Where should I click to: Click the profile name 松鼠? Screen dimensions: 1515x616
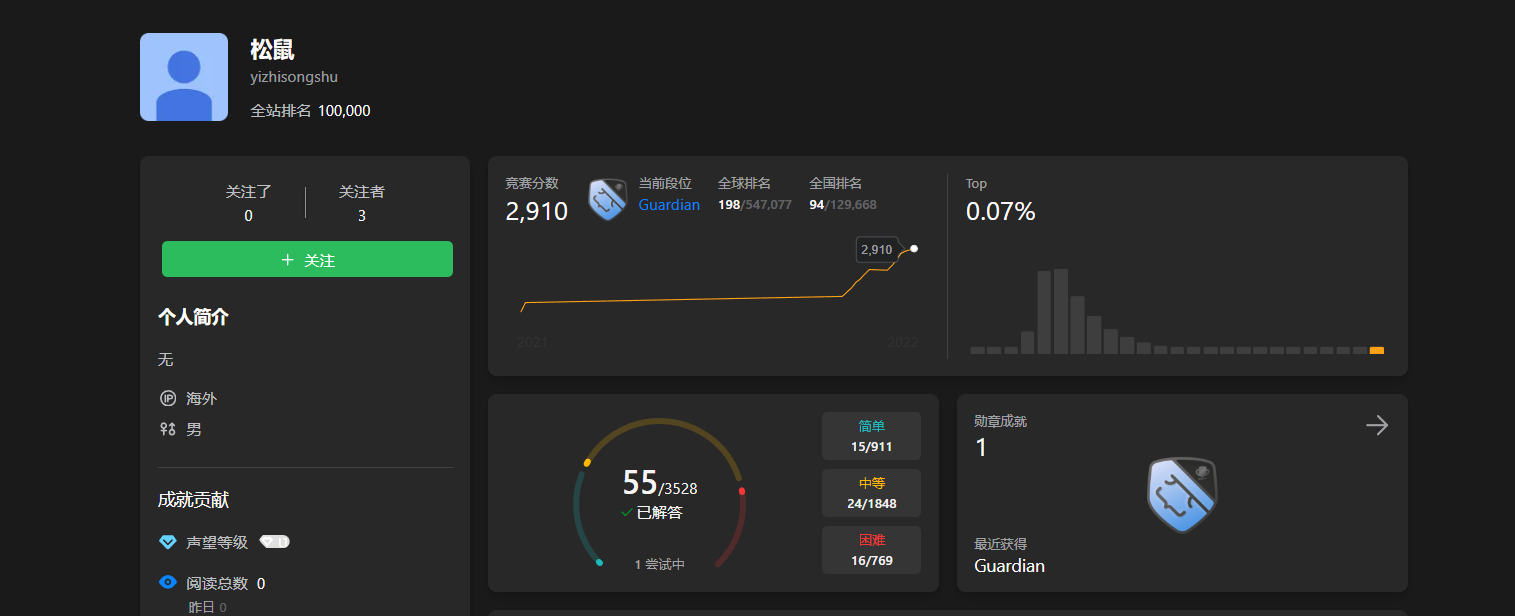click(x=272, y=49)
